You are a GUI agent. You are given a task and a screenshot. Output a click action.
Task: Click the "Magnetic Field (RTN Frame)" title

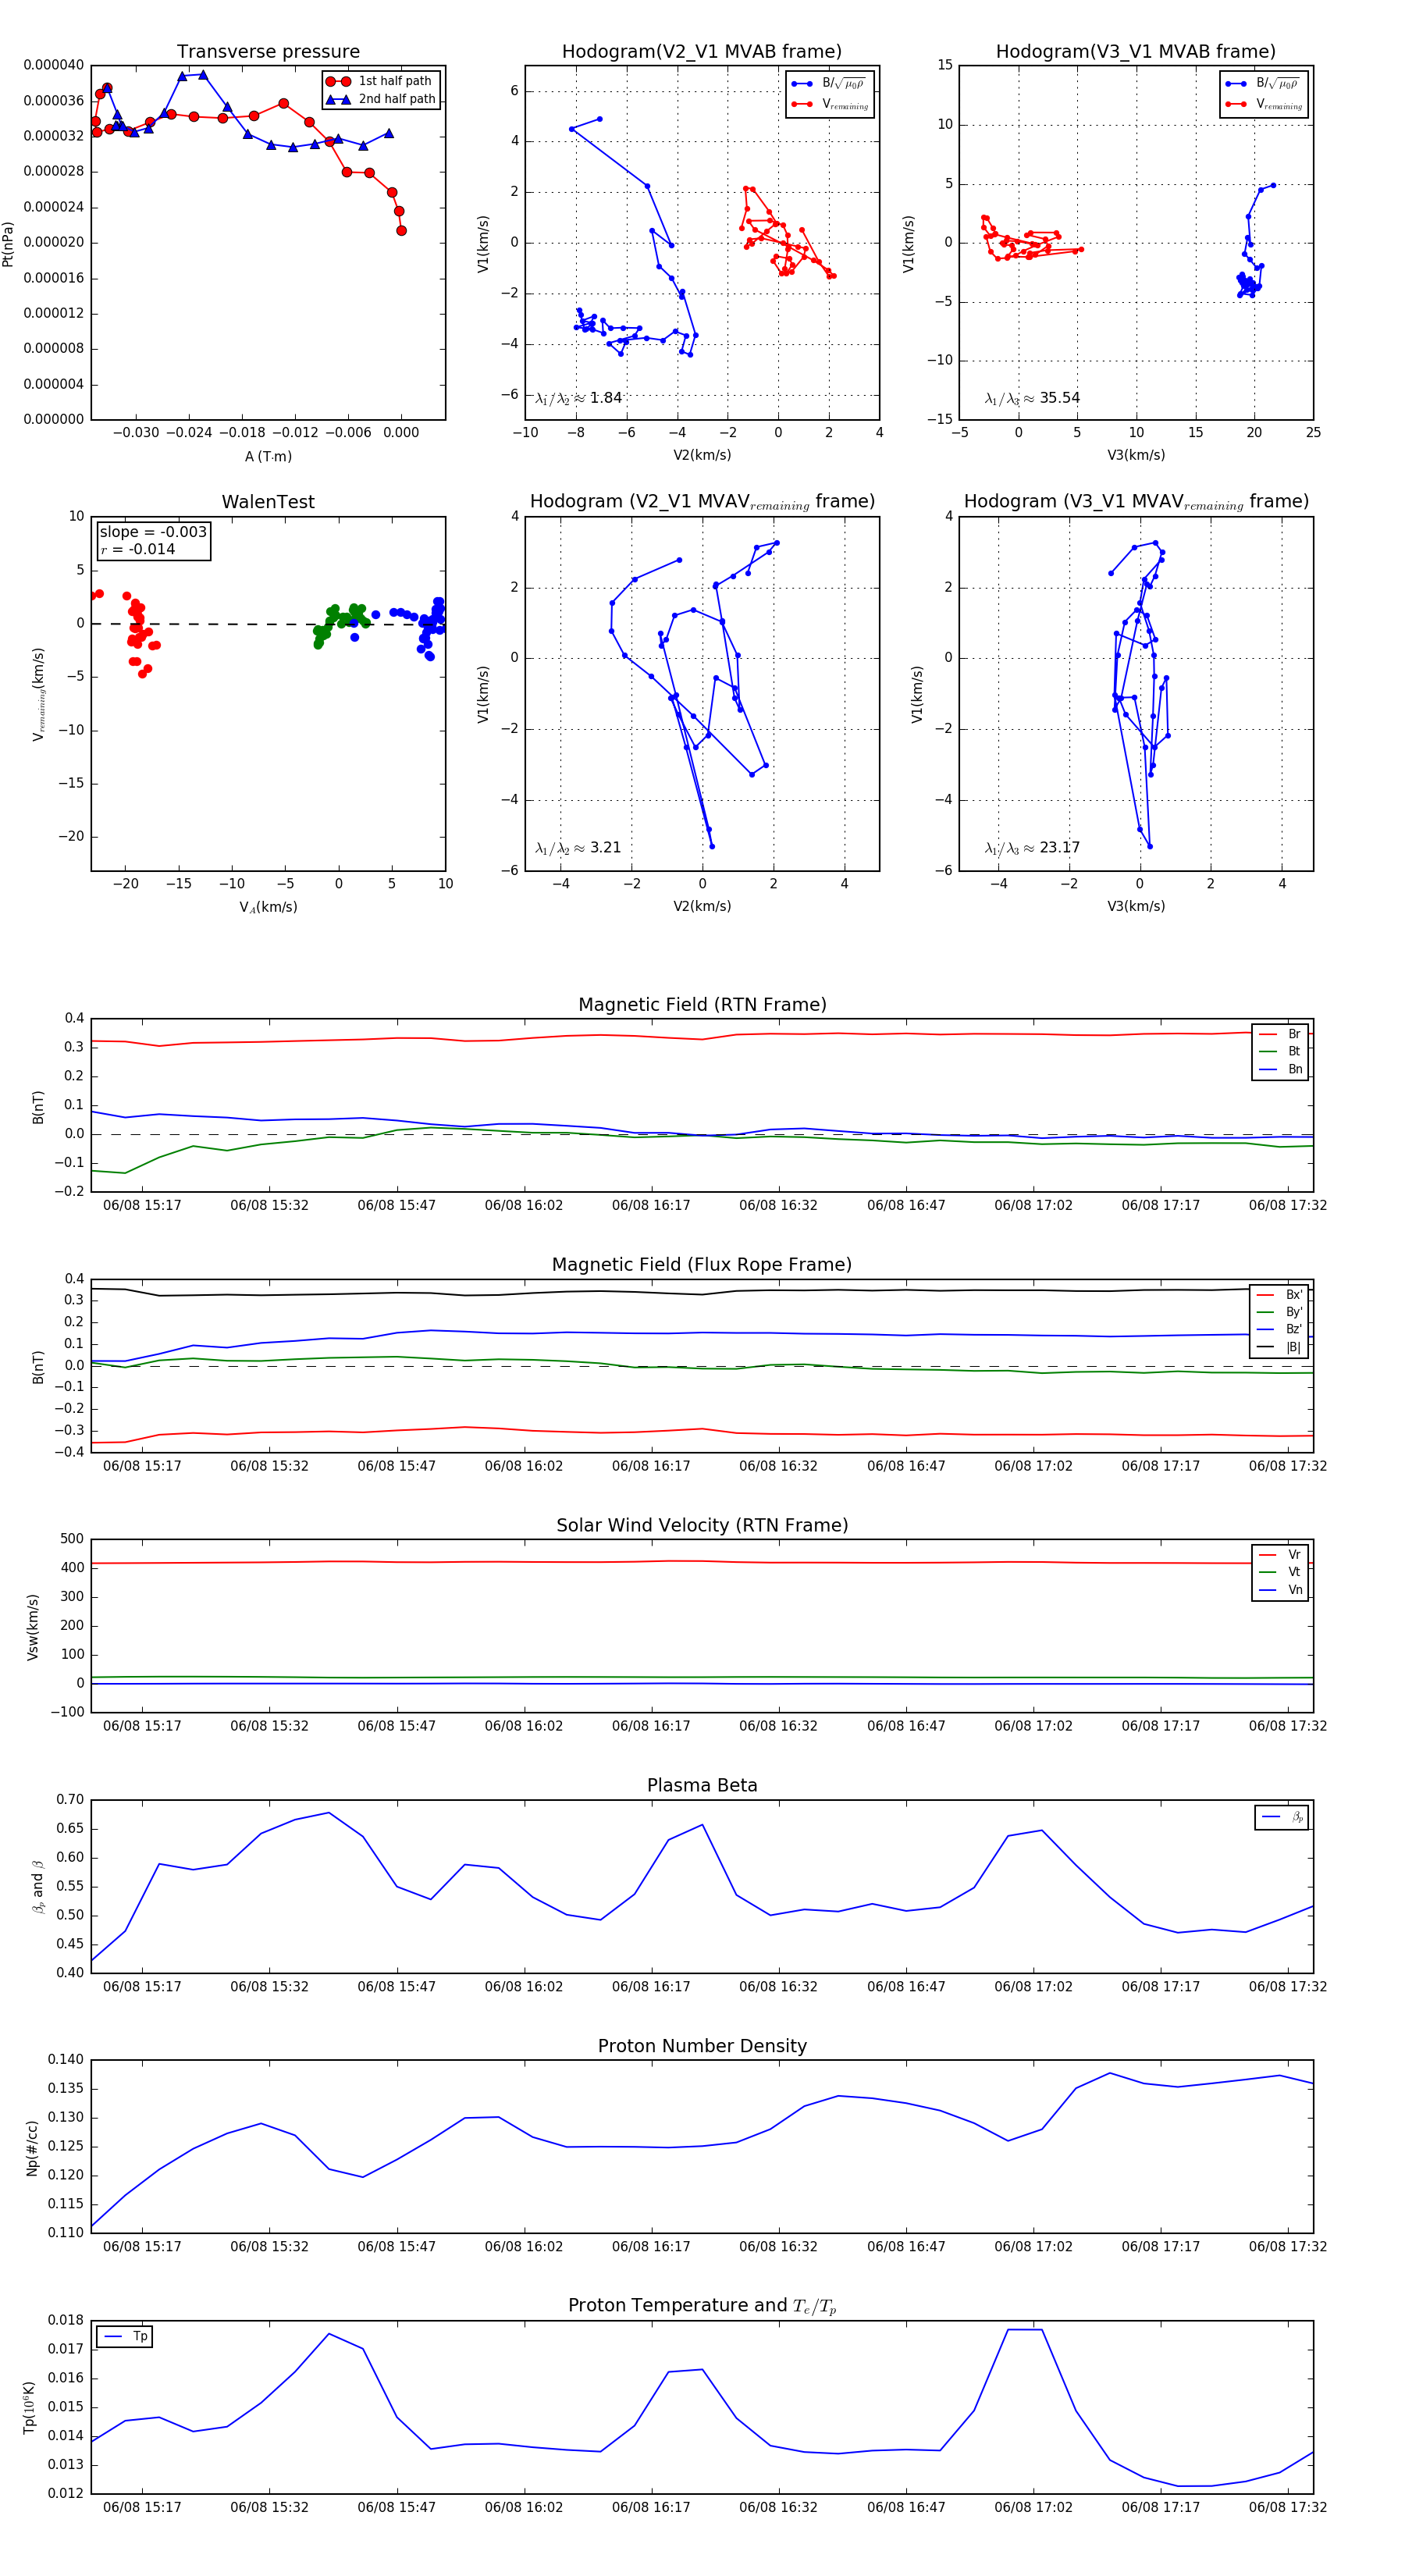click(x=702, y=1005)
